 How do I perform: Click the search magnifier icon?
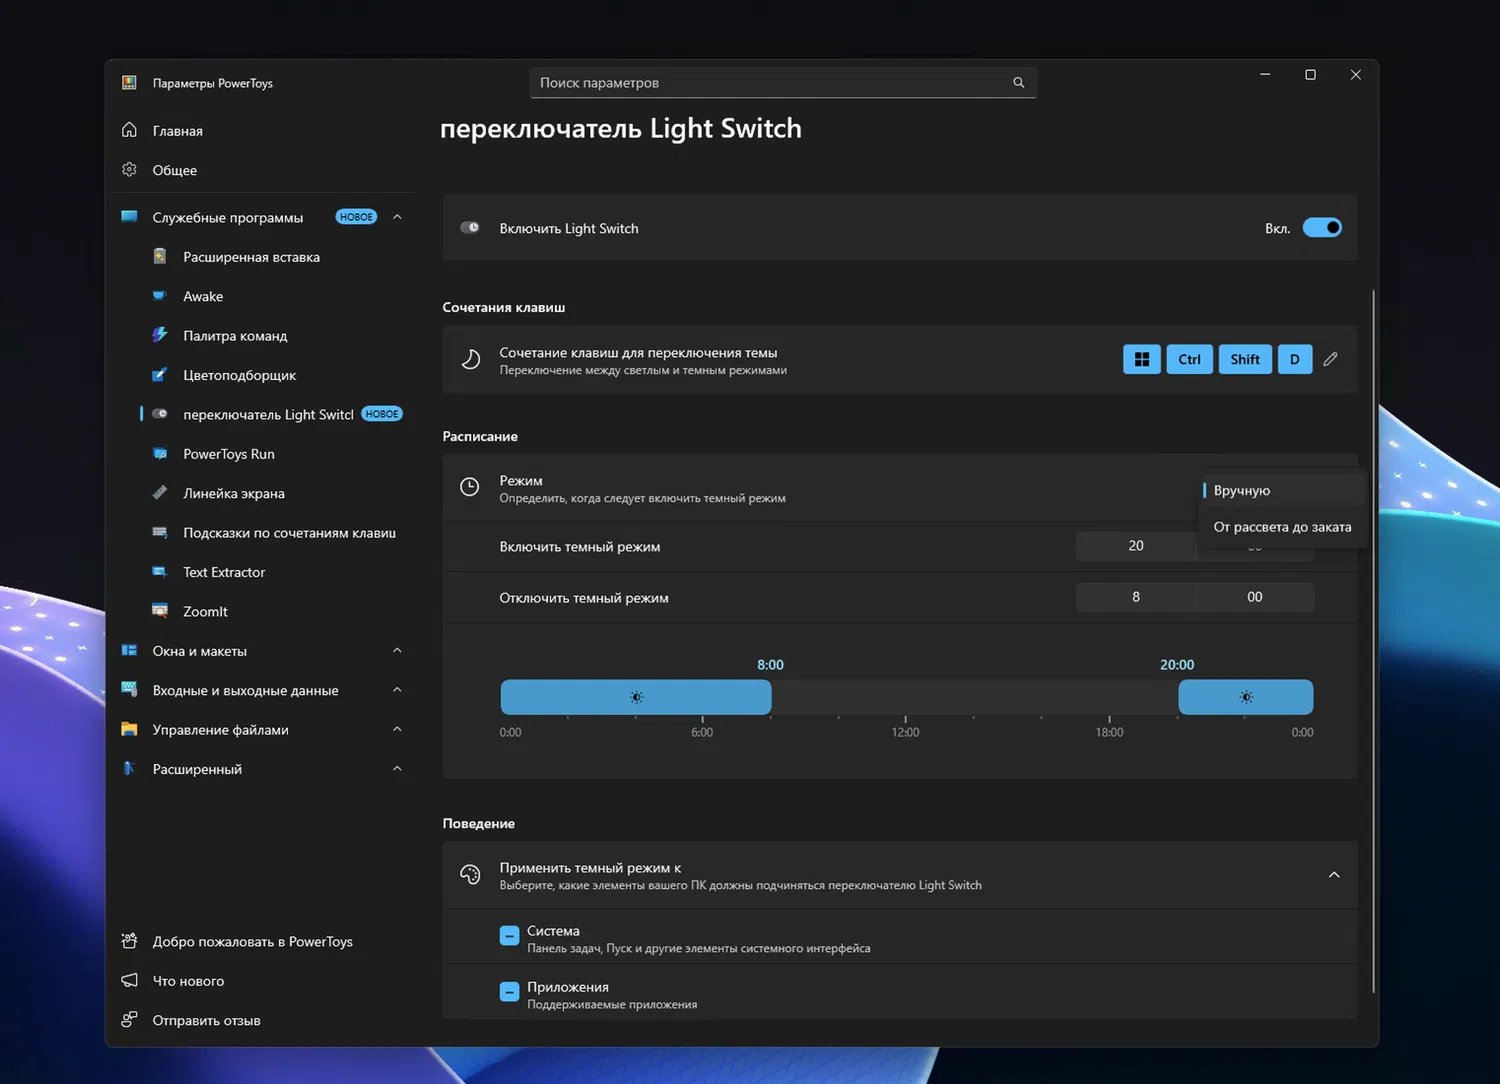coord(1018,83)
